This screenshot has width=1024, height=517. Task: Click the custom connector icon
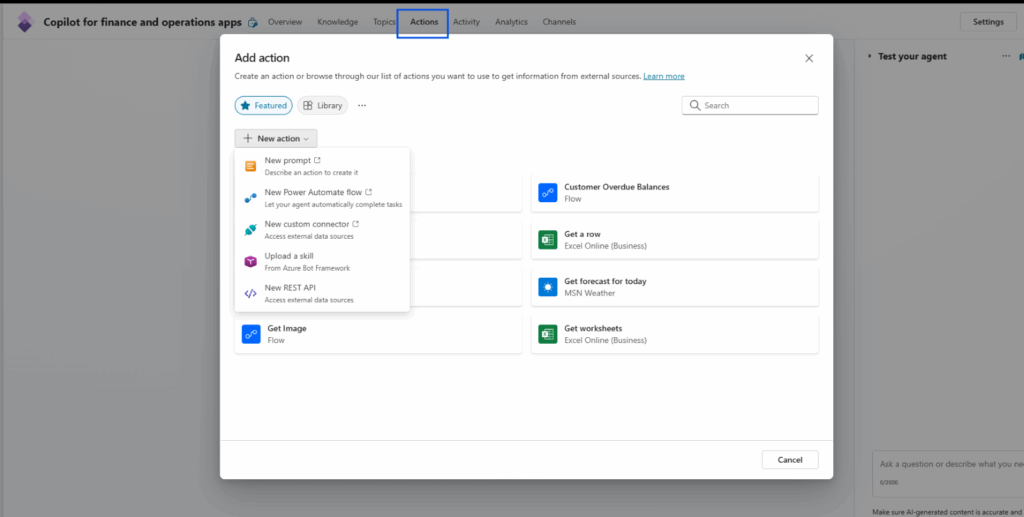click(x=251, y=230)
